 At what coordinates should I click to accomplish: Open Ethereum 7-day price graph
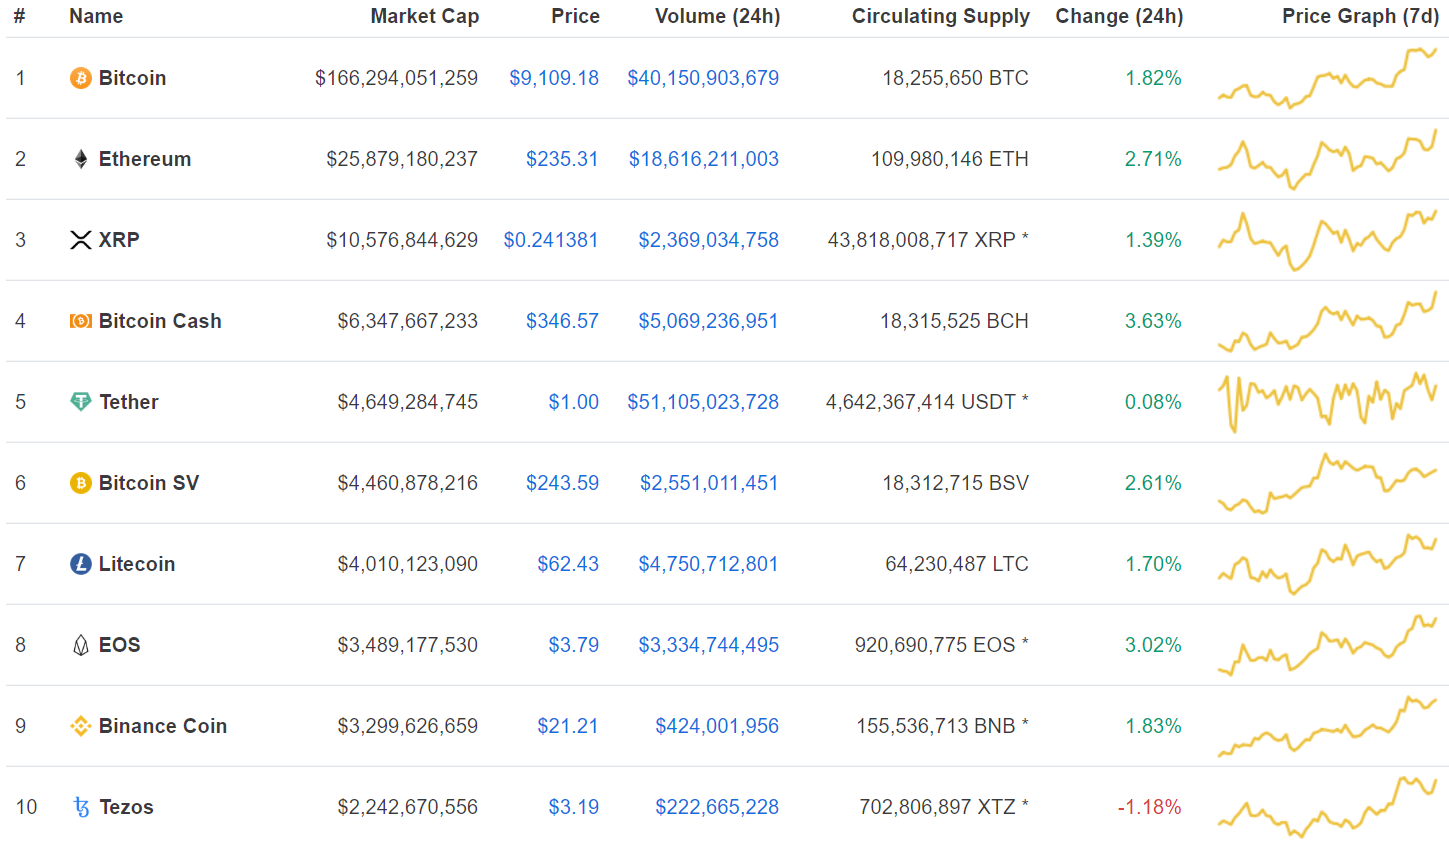click(1327, 159)
